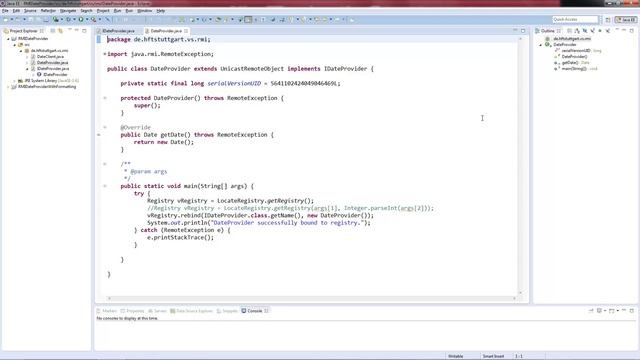
Task: Switch to the Console tab
Action: tap(254, 311)
